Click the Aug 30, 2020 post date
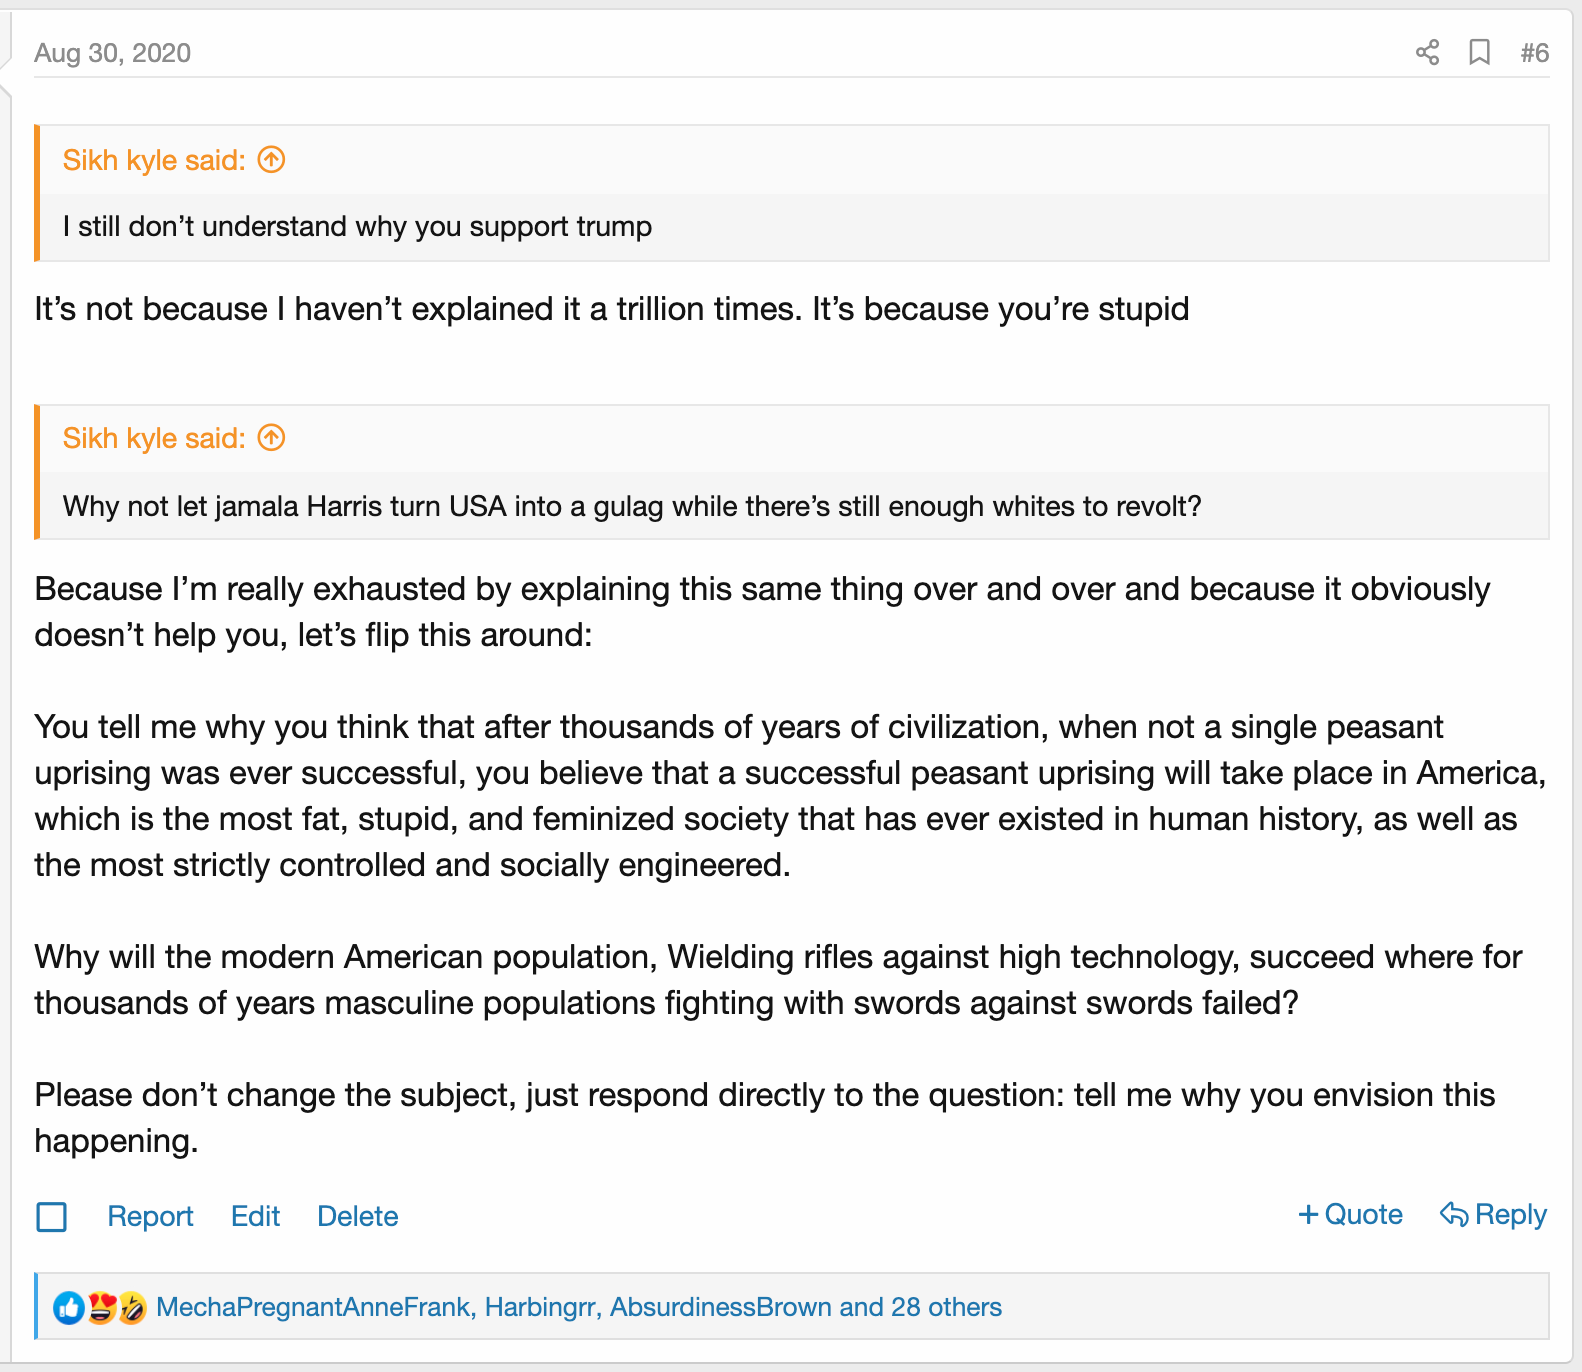 tap(112, 53)
